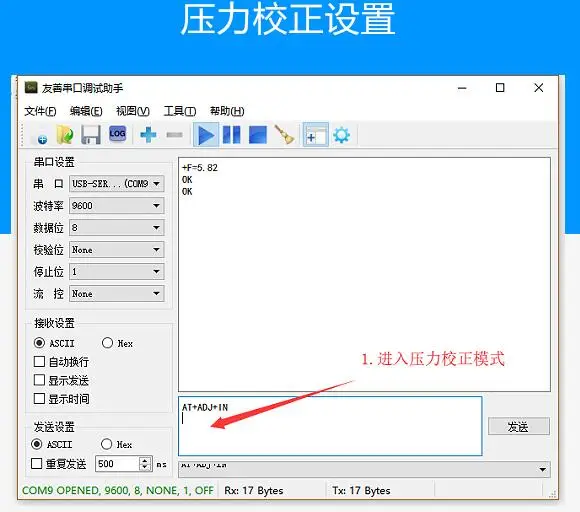Click the blue stop square icon

[257, 135]
